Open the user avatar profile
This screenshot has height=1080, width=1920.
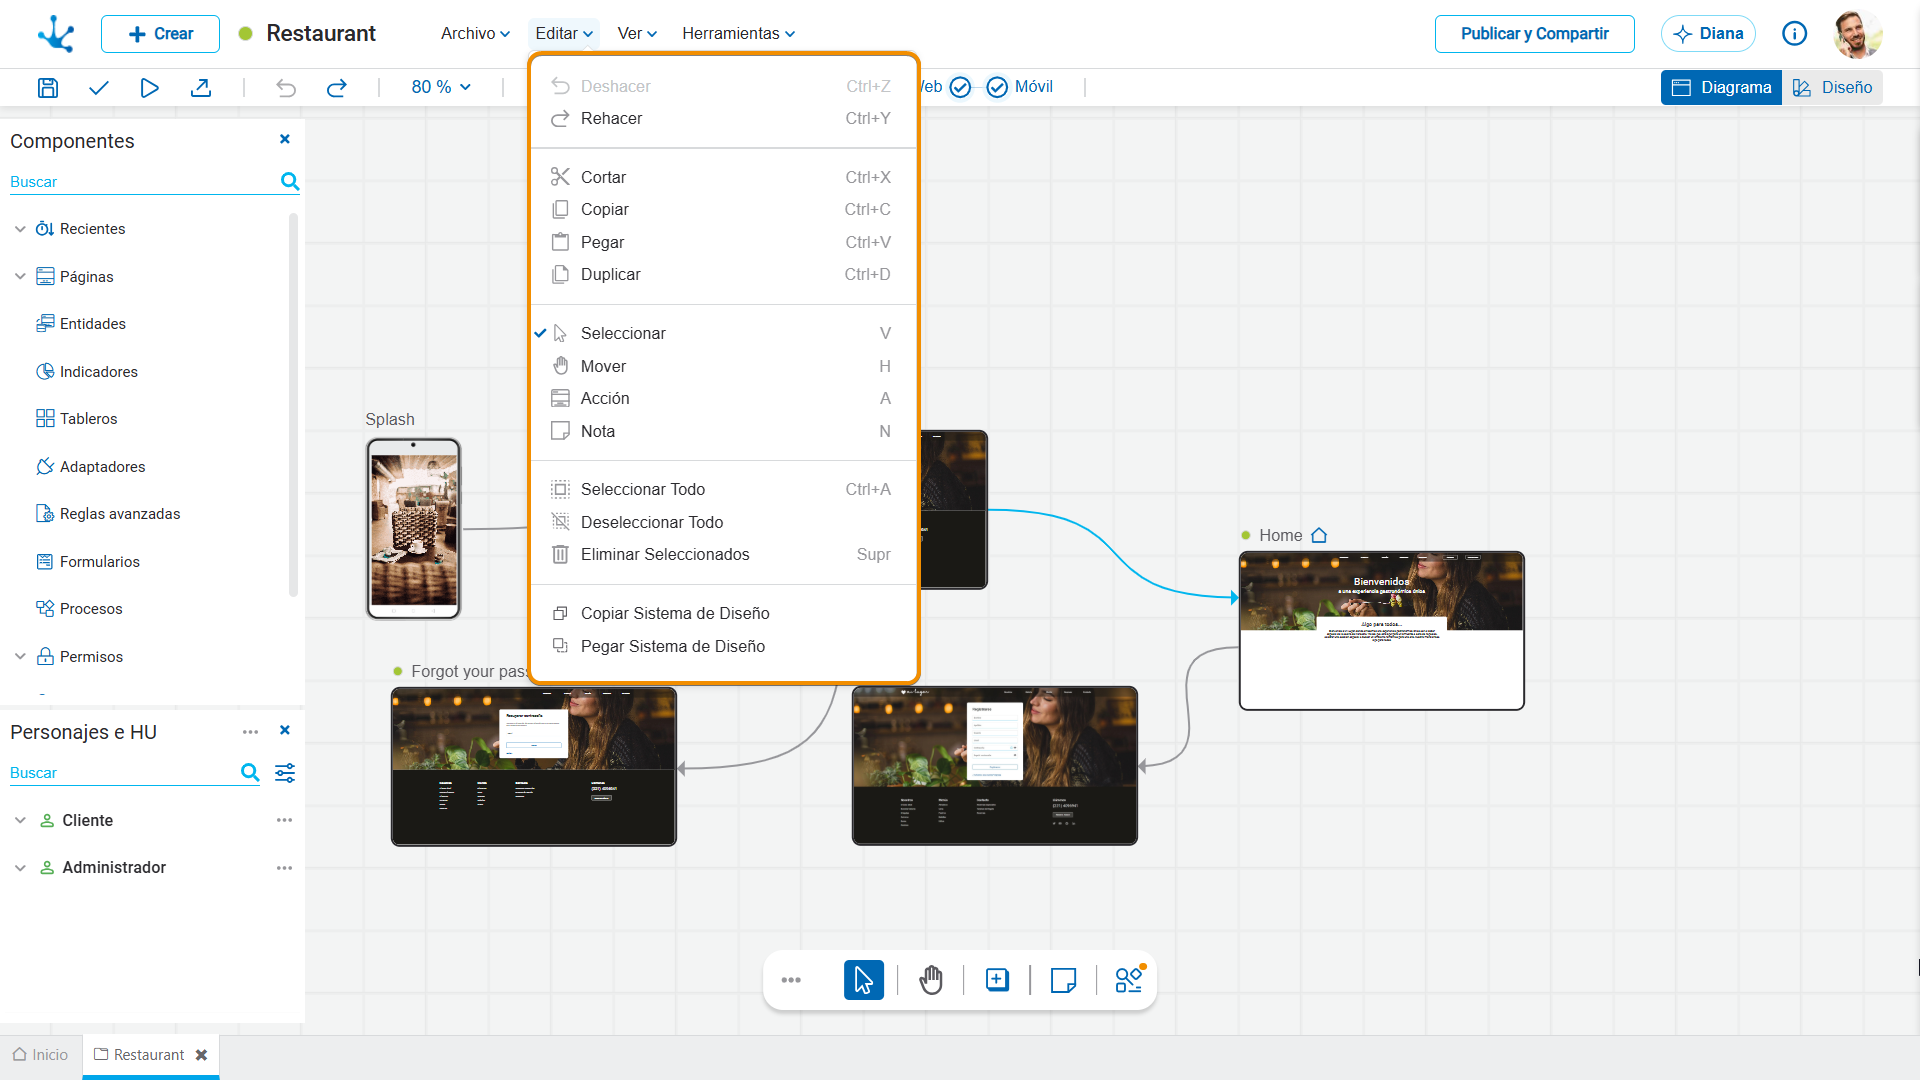(1858, 34)
